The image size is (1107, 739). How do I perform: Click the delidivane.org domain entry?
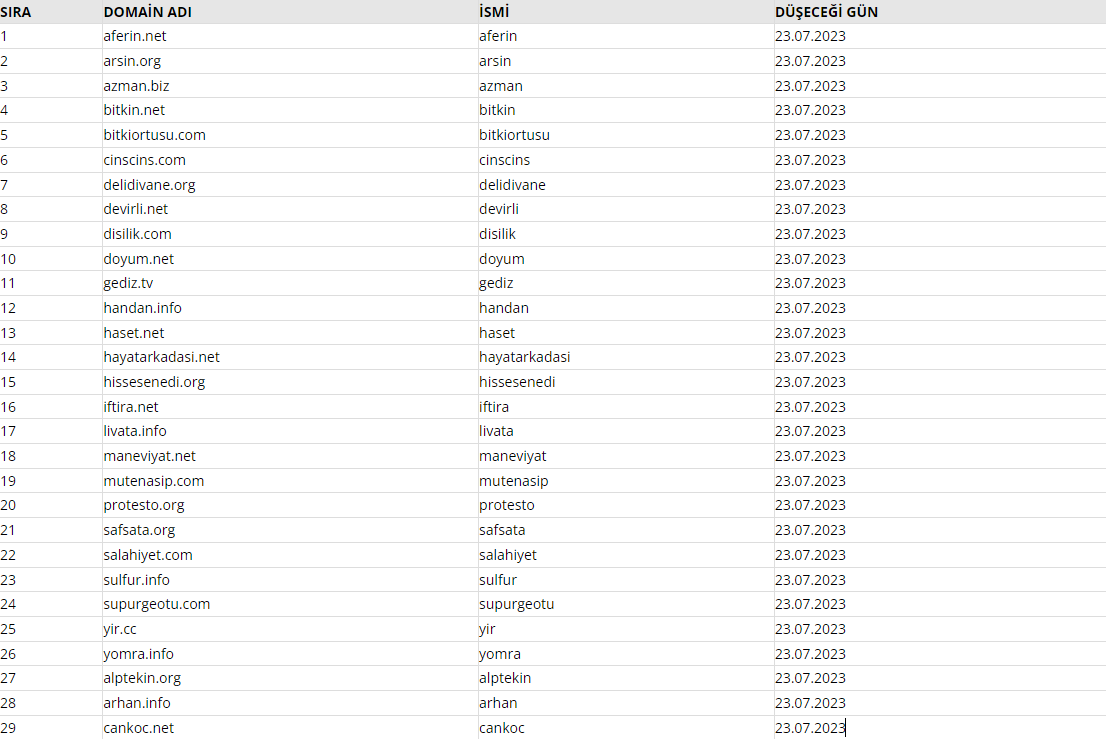pos(149,185)
